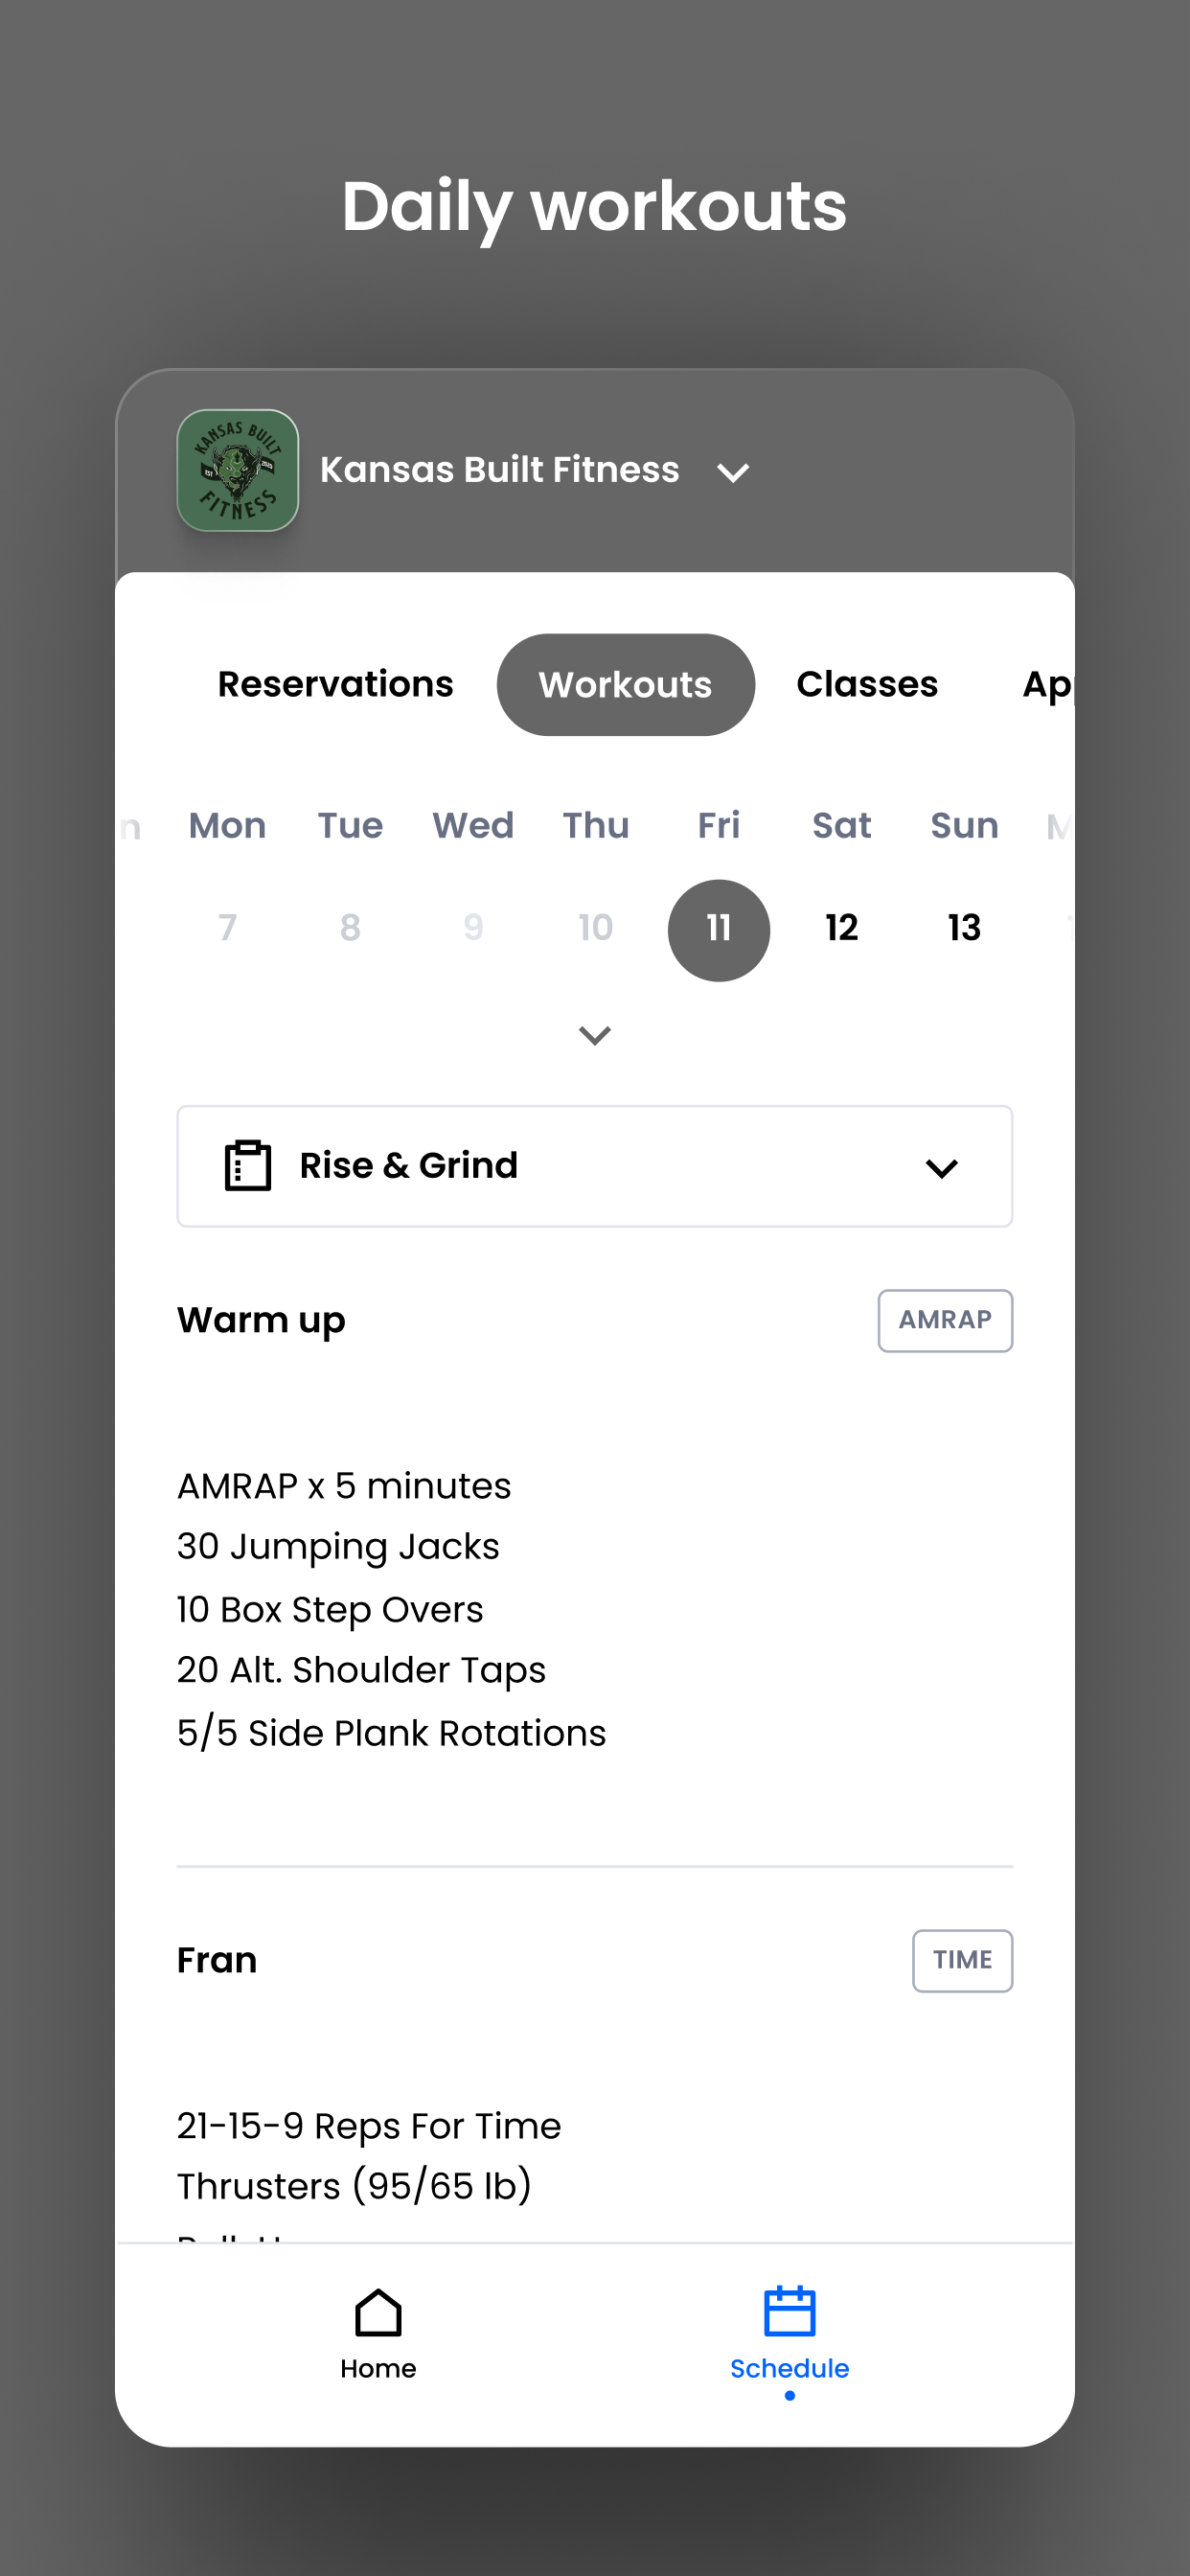Viewport: 1190px width, 2576px height.
Task: Tap the 'AMRAP x 5 minutes' line
Action: (344, 1486)
